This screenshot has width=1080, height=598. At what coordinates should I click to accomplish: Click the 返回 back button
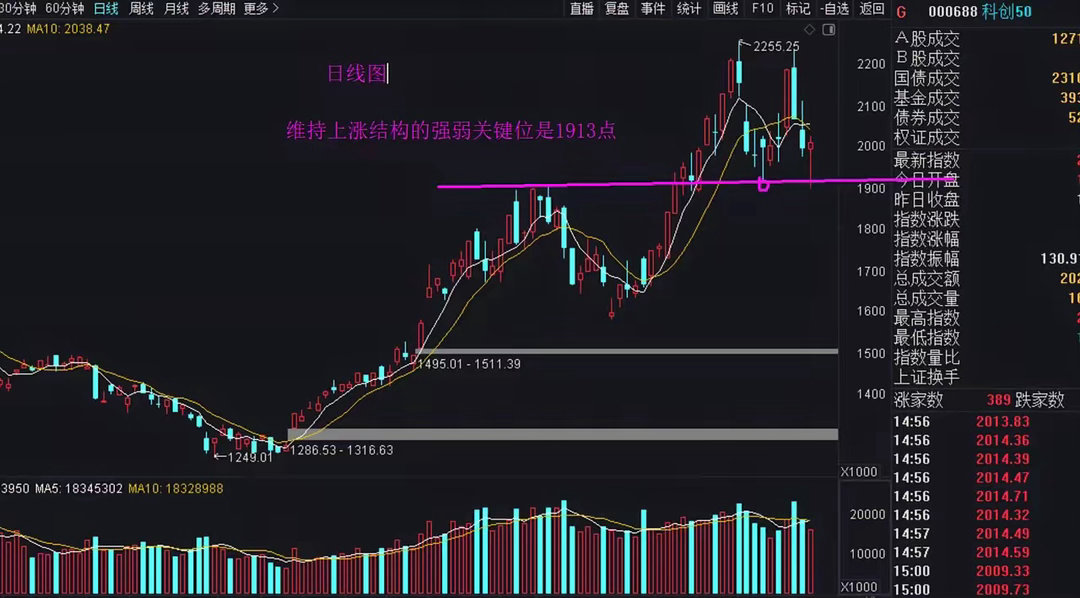pos(872,9)
